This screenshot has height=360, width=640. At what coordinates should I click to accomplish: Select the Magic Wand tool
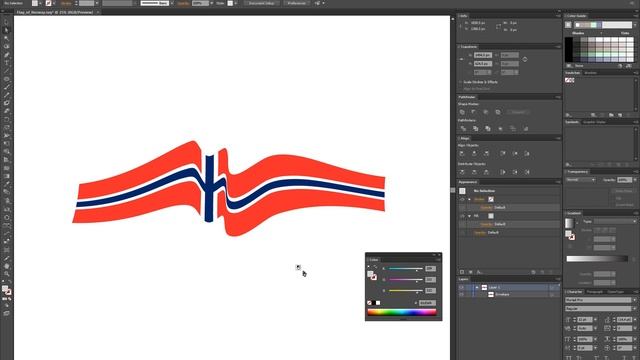pyautogui.click(x=6, y=38)
